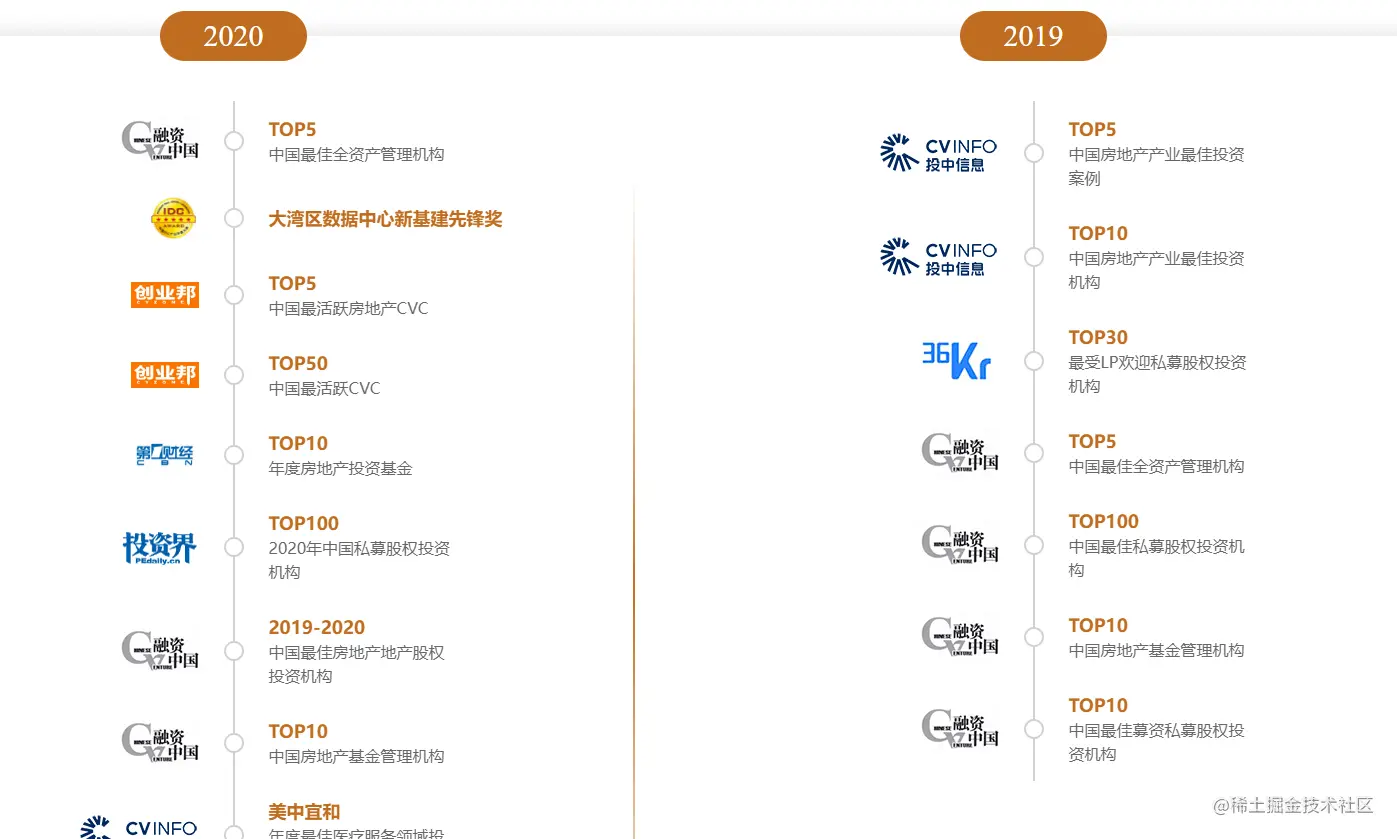This screenshot has width=1397, height=839.
Task: Select the timeline dot for TOP5 中国最活跃房地产CVC
Action: [x=234, y=295]
